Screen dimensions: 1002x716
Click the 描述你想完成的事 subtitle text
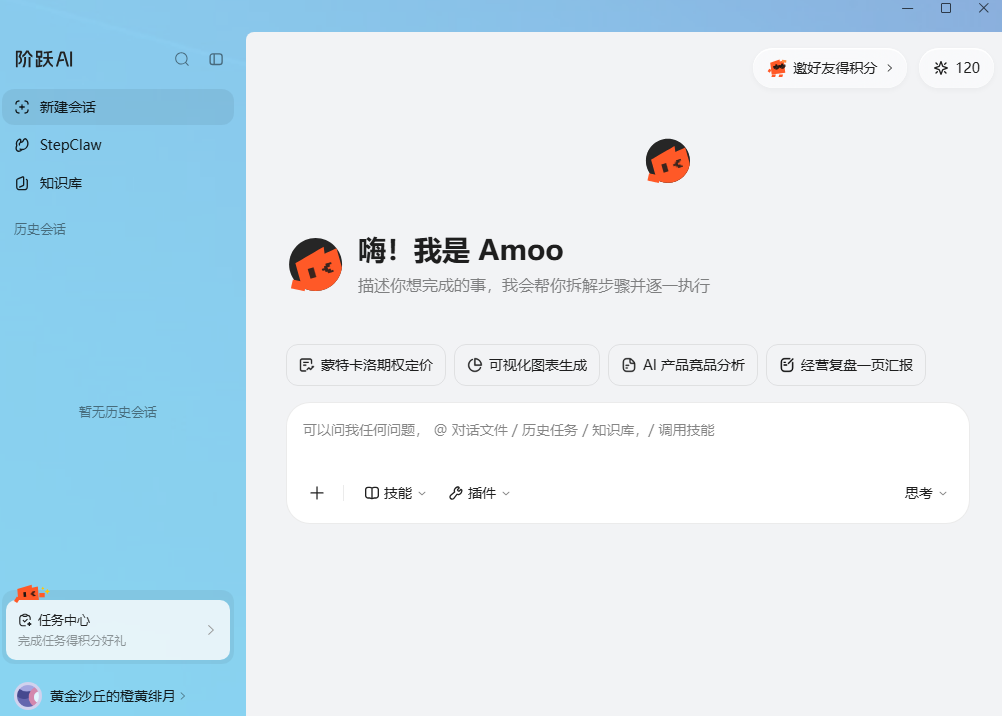(534, 286)
